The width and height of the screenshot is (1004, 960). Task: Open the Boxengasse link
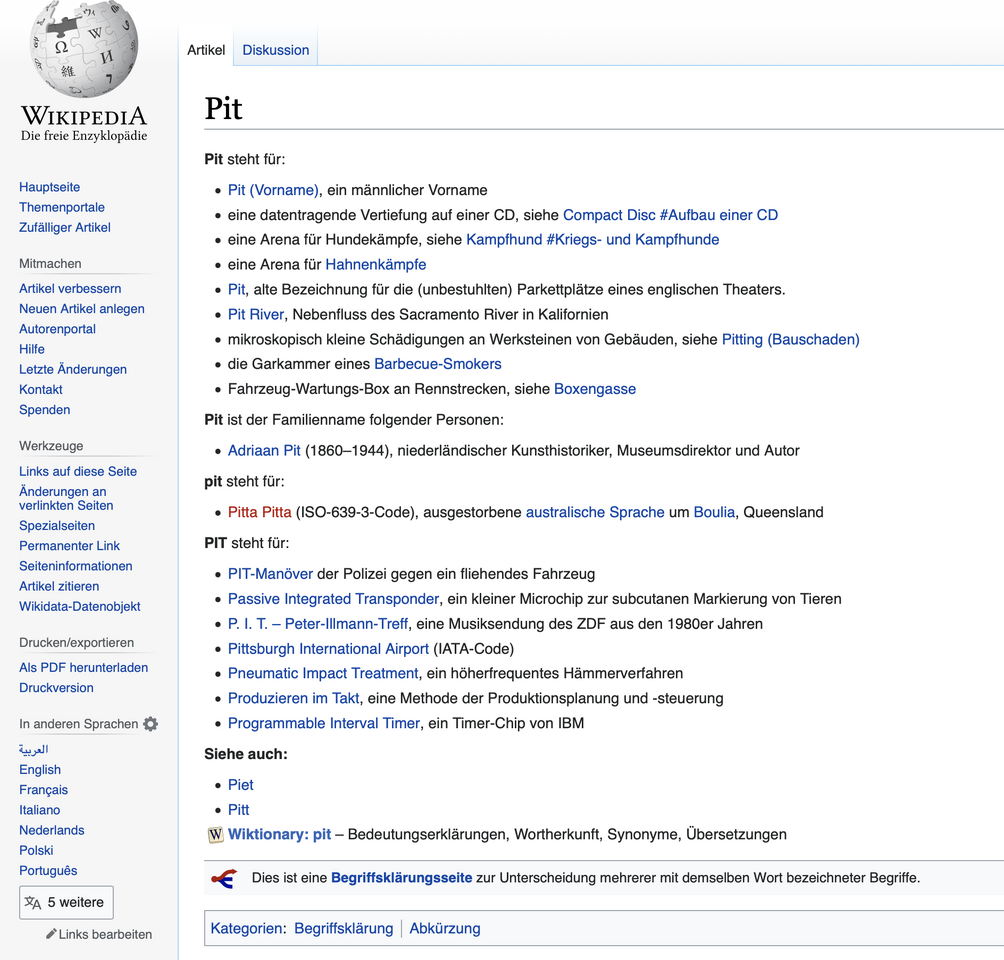pyautogui.click(x=595, y=389)
